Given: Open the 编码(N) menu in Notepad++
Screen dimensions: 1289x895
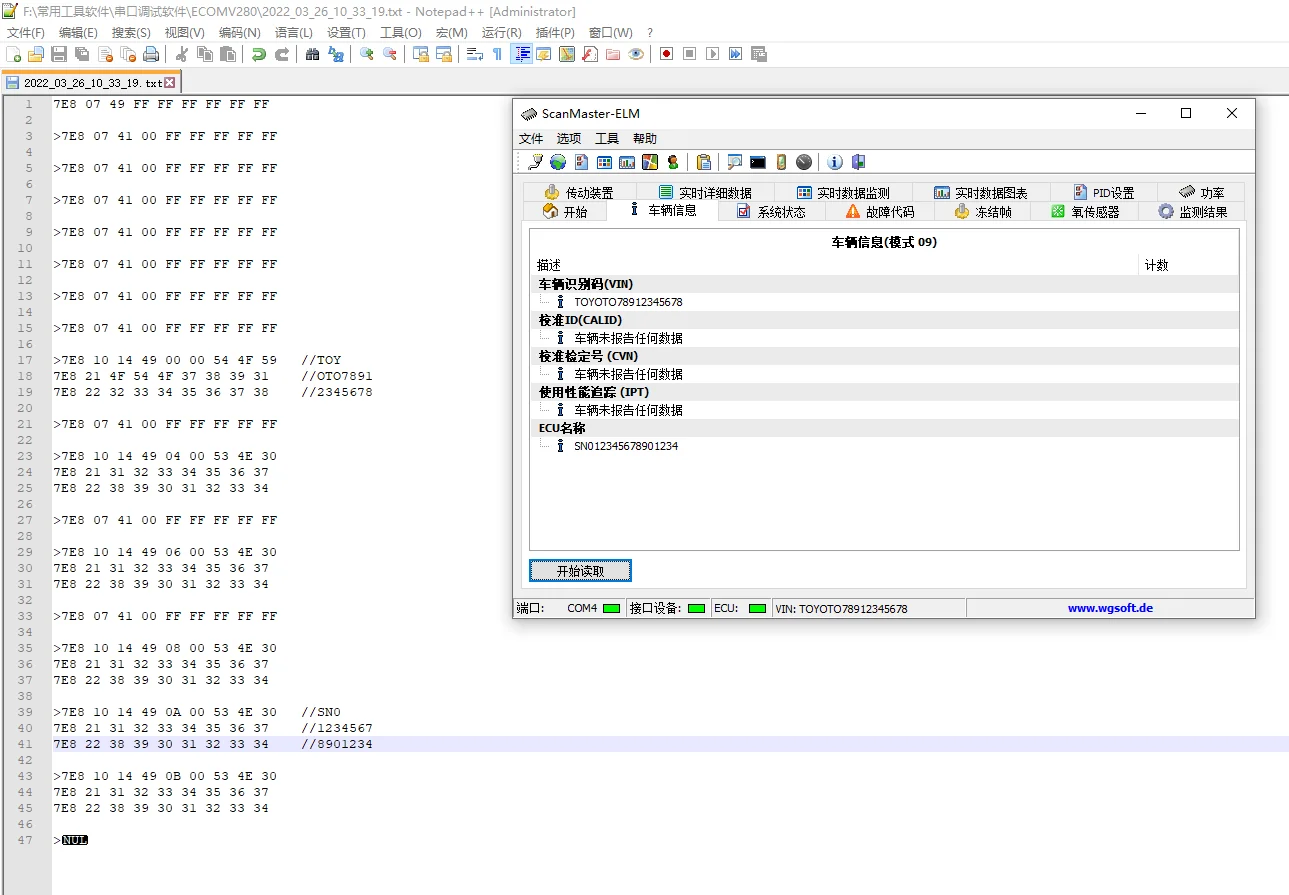Looking at the screenshot, I should point(240,33).
